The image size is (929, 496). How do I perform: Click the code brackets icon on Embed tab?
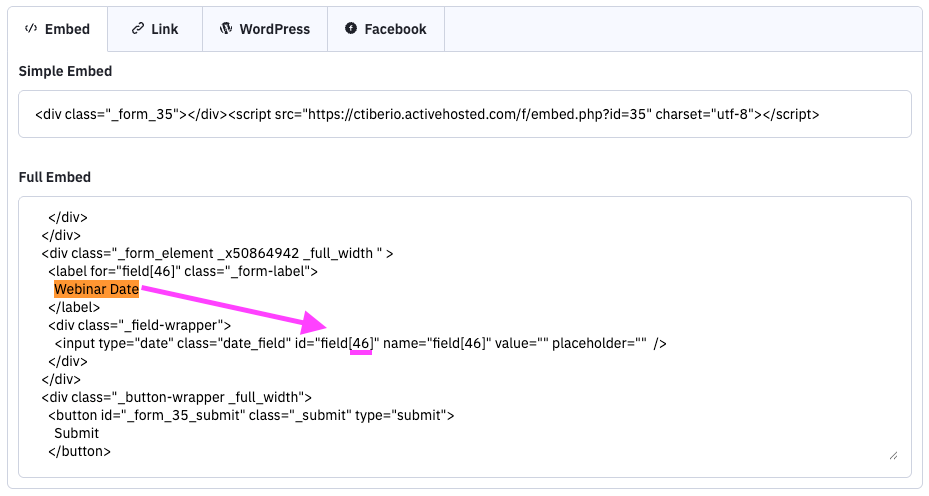point(31,29)
